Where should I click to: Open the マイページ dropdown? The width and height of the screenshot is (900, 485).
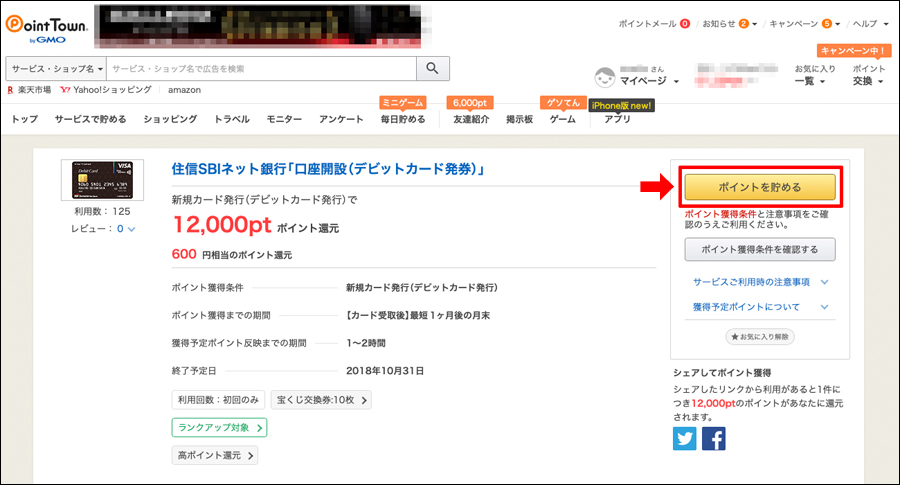click(649, 81)
